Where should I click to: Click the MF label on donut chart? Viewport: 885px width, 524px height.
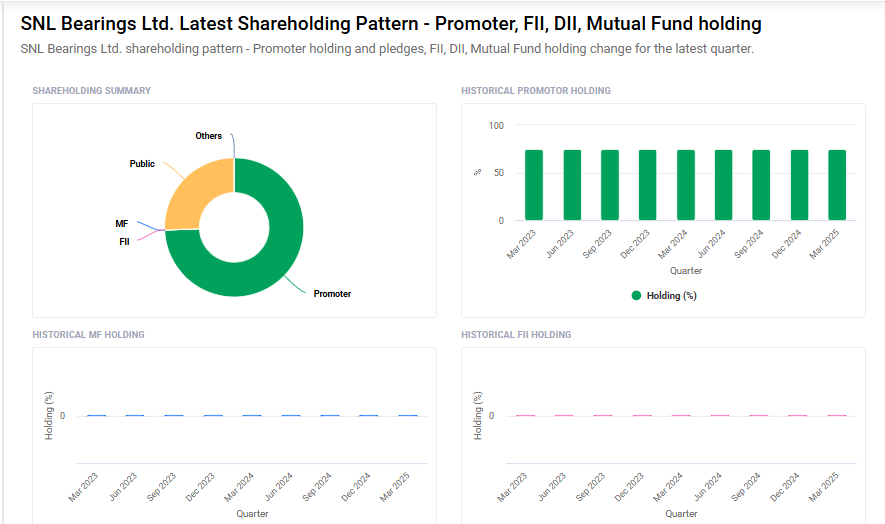[121, 224]
